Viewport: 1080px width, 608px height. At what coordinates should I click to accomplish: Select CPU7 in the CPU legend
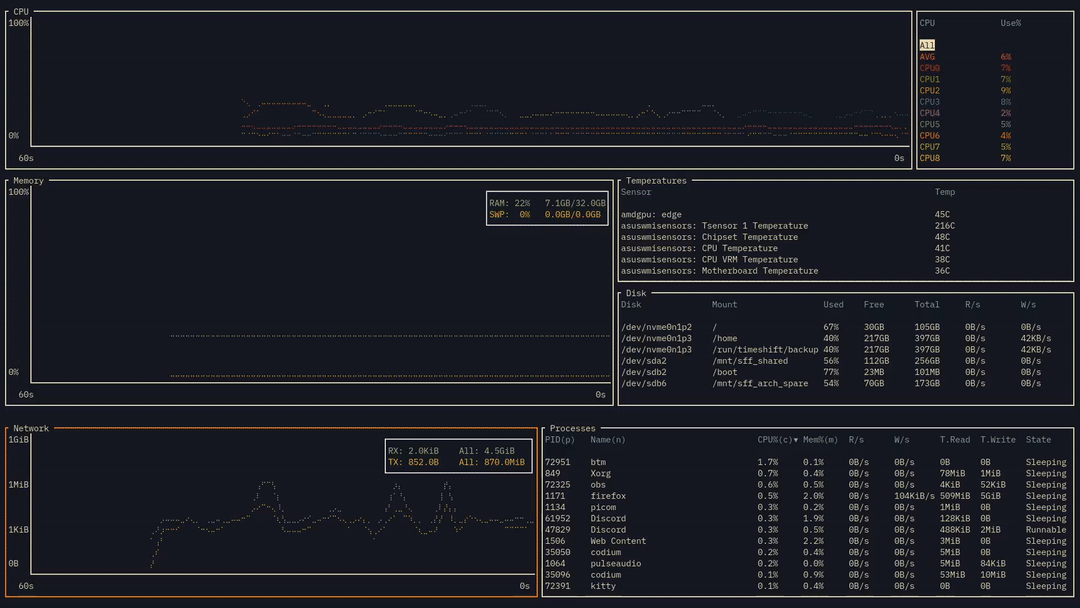(x=965, y=147)
